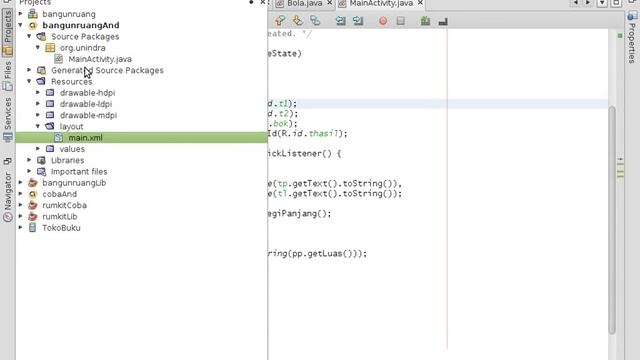Click the Important files node icon
The height and width of the screenshot is (360, 640).
pyautogui.click(x=41, y=171)
